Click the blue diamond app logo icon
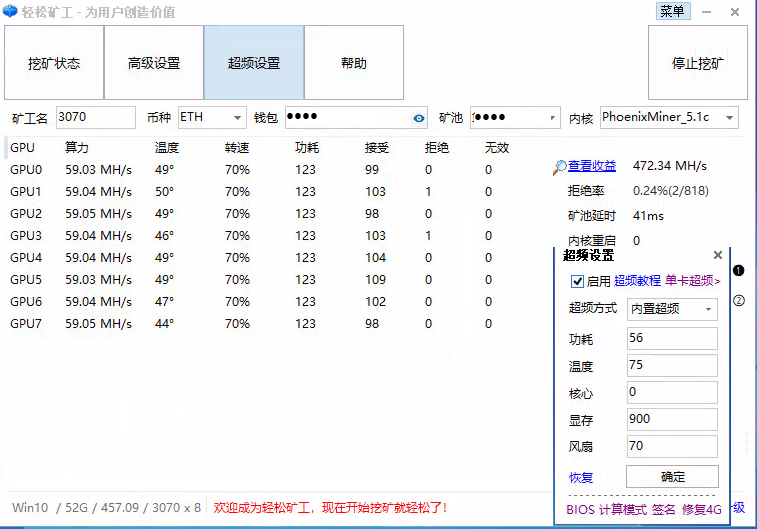Image resolution: width=757 pixels, height=529 pixels. [10, 12]
